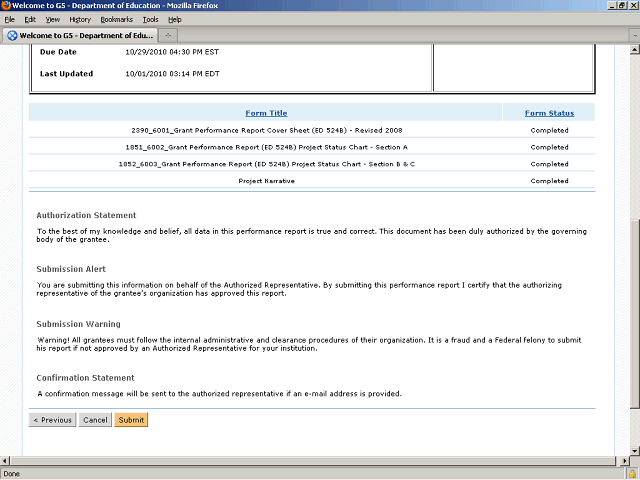Click the vertical scrollbar up arrow
The height and width of the screenshot is (480, 640).
tap(634, 50)
